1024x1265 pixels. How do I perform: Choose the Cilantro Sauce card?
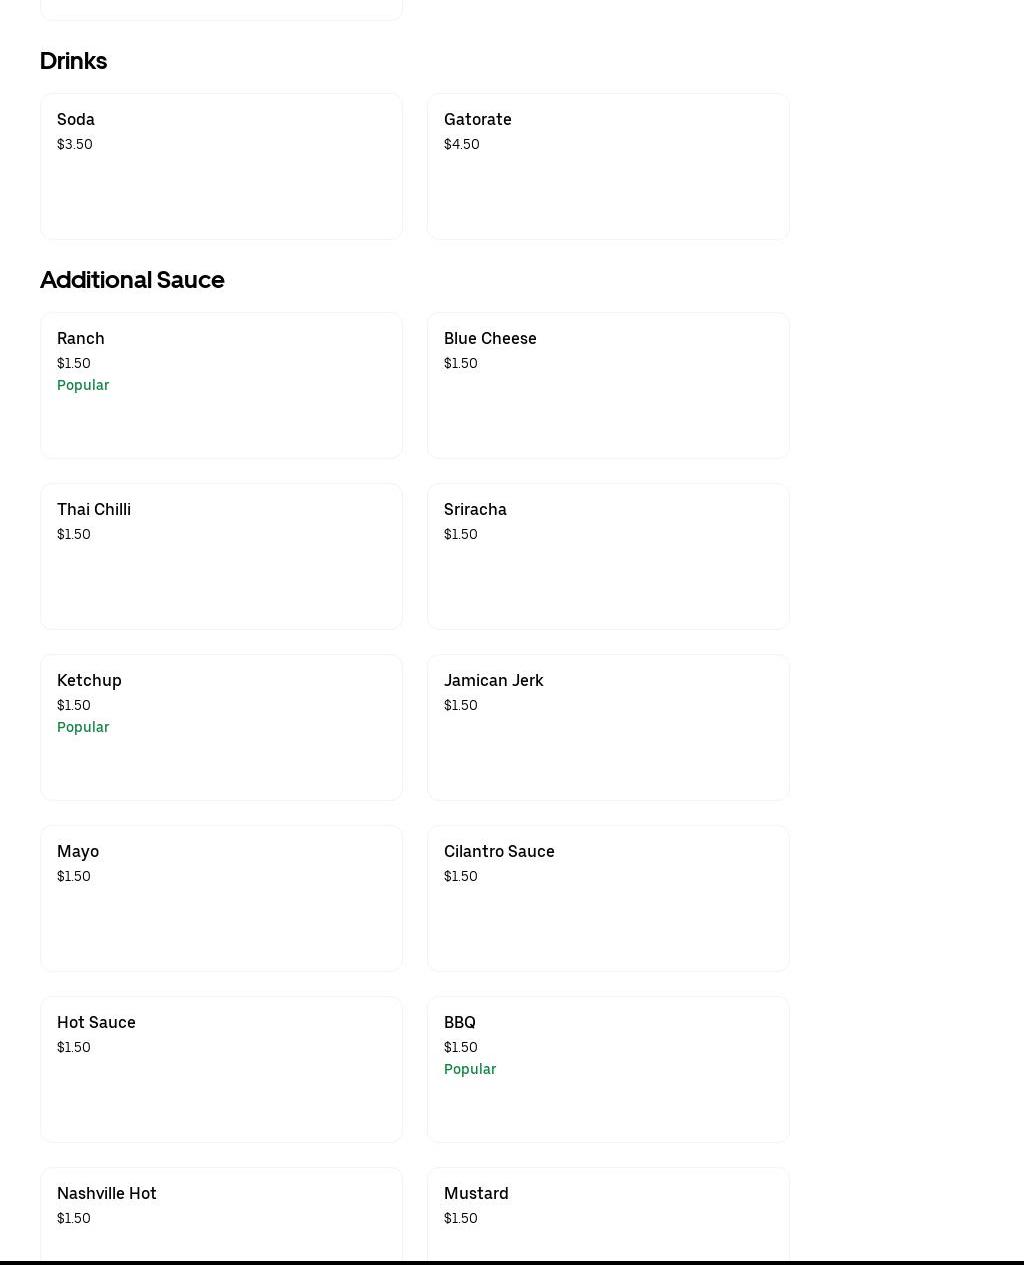[608, 898]
